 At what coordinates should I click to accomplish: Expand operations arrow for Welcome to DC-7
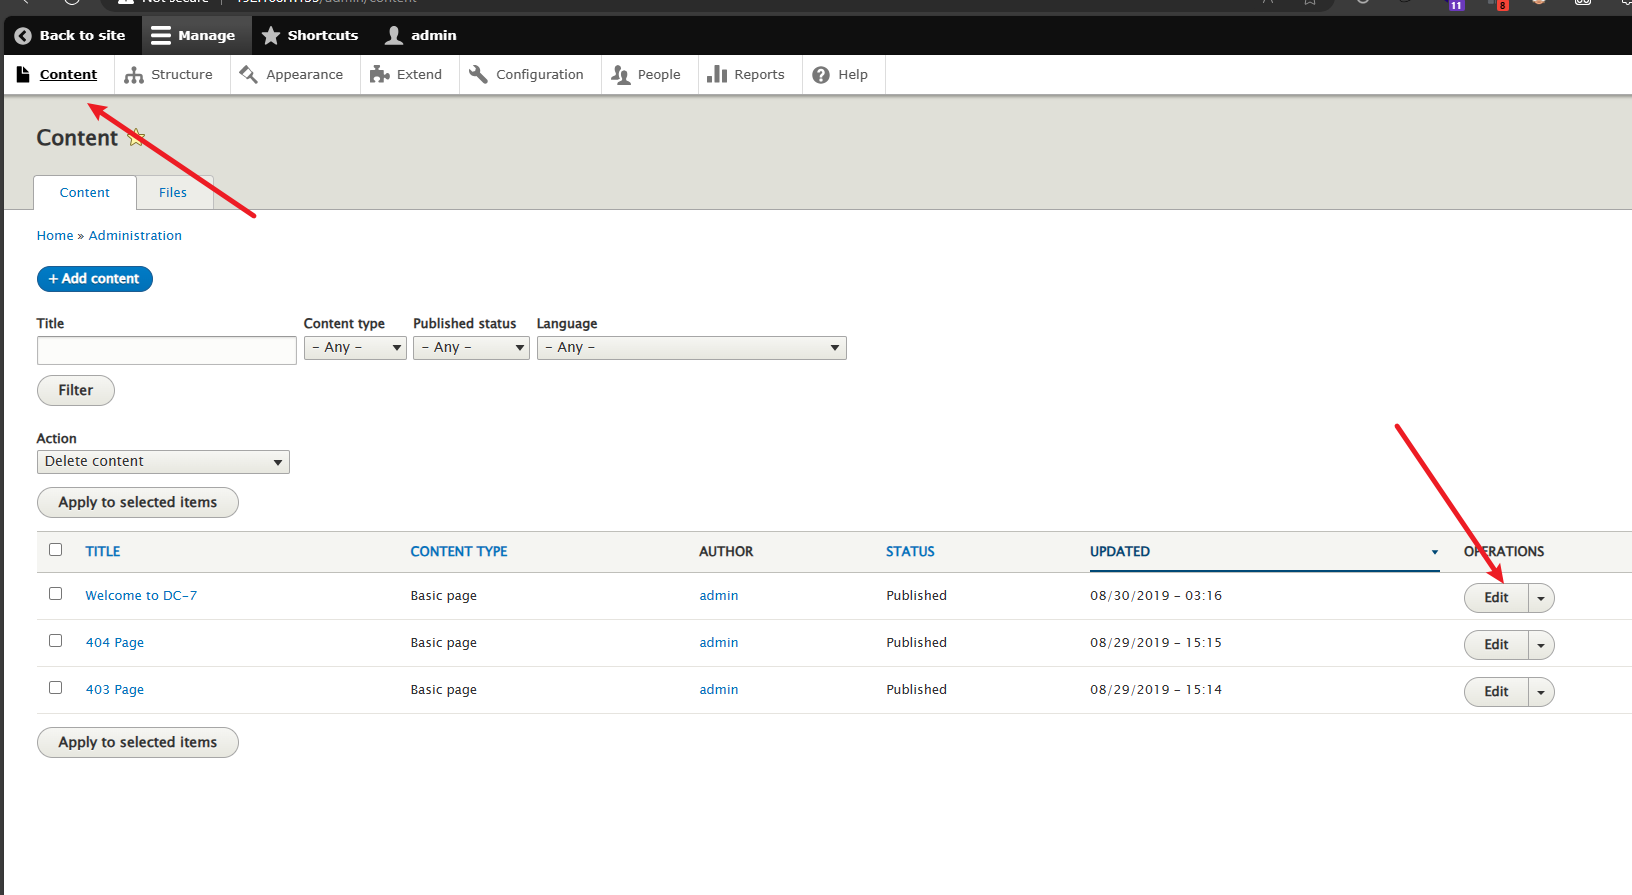[x=1541, y=598]
